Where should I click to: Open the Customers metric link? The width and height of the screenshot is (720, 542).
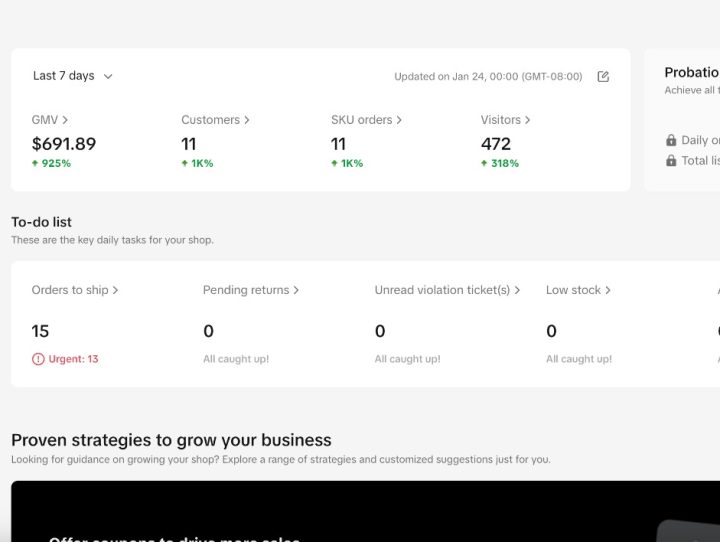point(215,120)
